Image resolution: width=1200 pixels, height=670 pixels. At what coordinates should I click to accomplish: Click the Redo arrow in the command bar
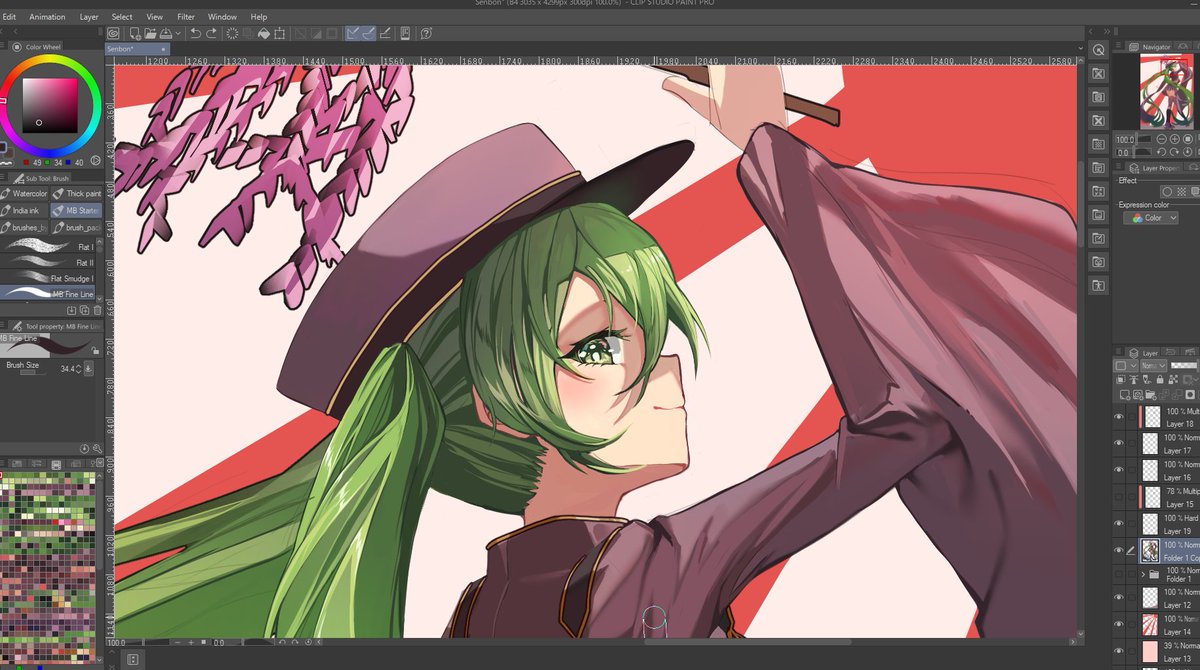(x=211, y=33)
